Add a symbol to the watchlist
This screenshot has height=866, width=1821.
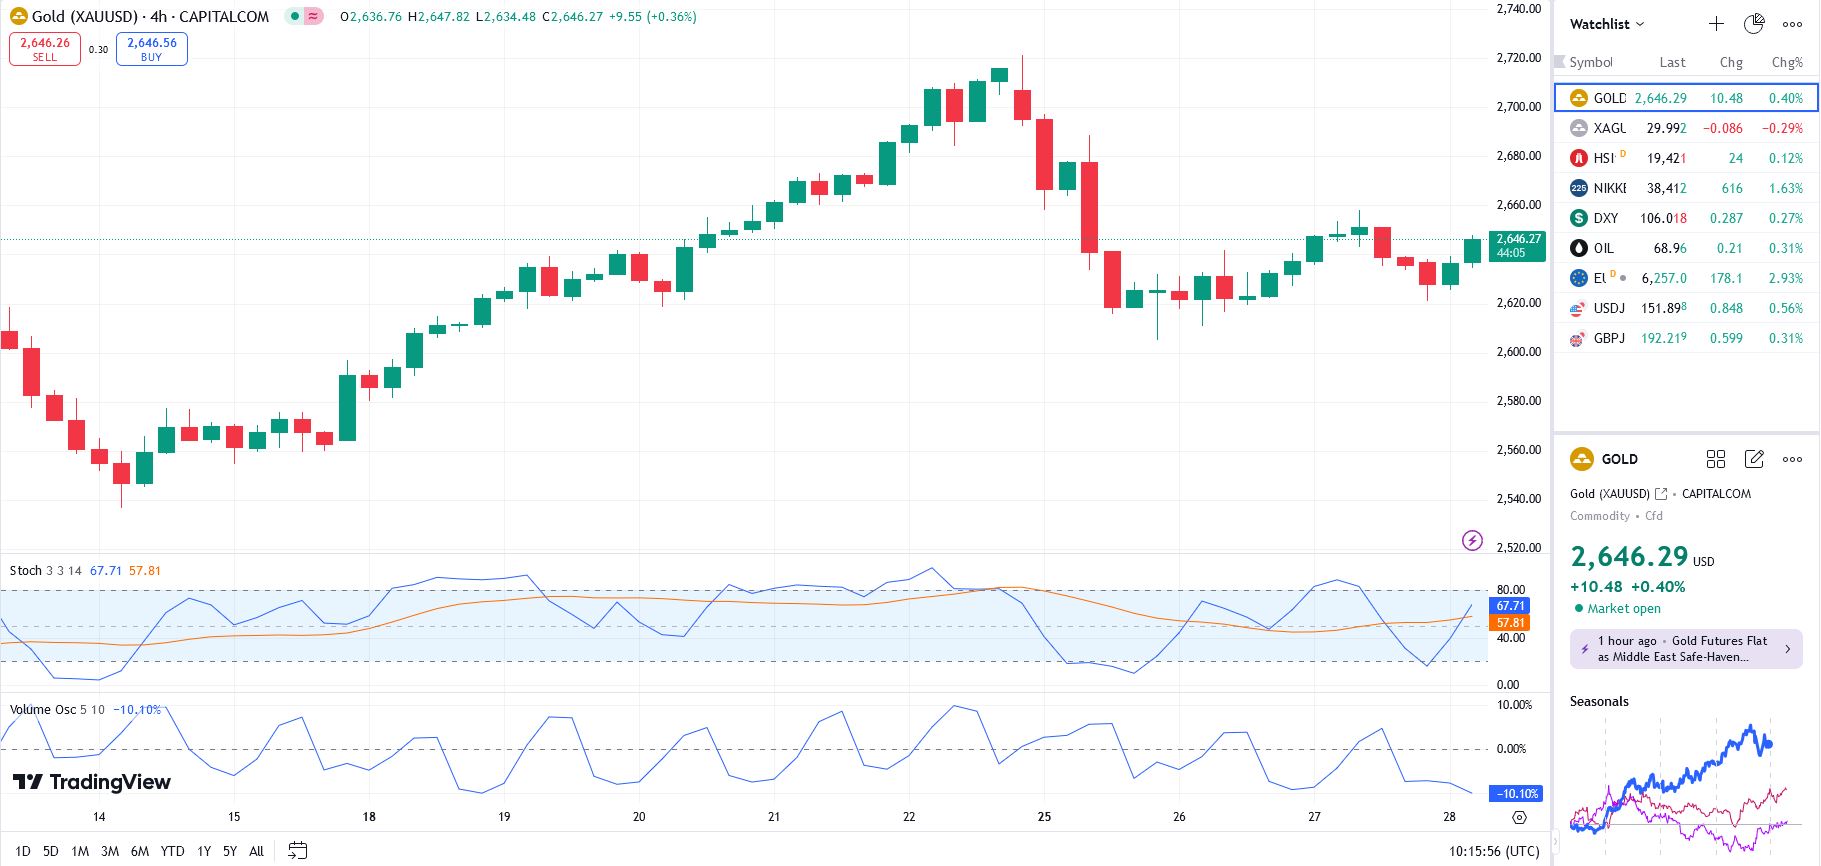tap(1716, 24)
